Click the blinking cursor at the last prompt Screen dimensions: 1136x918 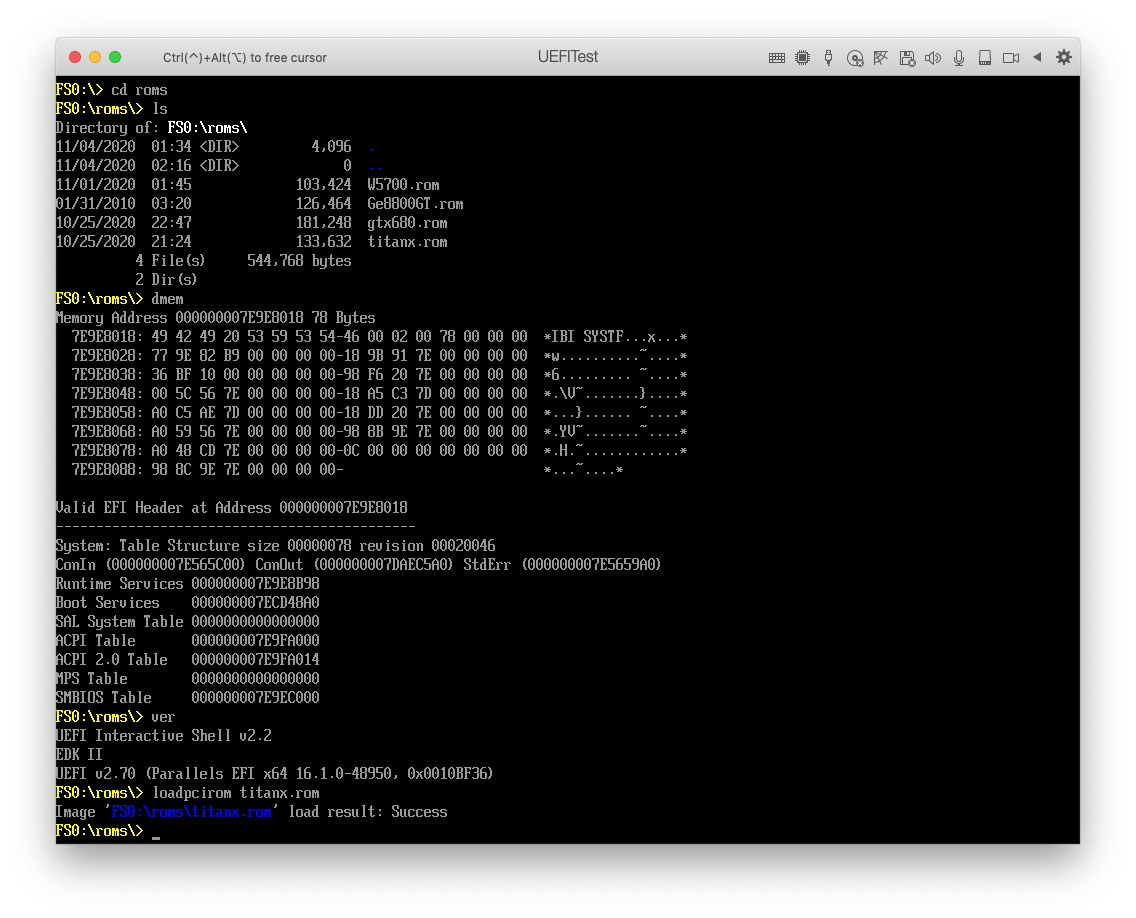[x=156, y=833]
